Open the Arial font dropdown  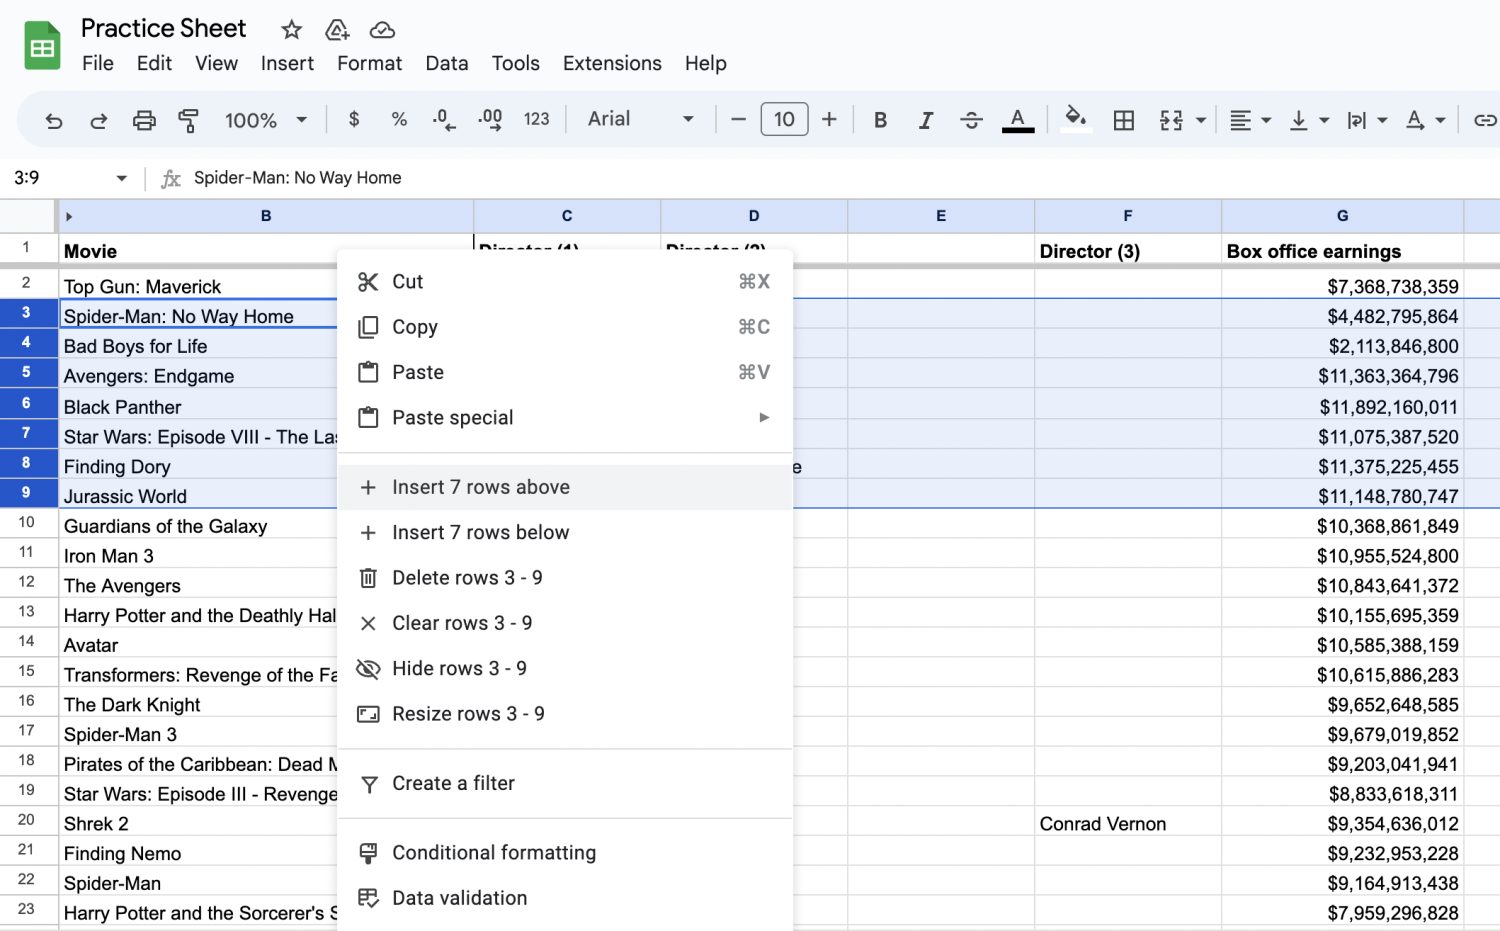pos(640,119)
